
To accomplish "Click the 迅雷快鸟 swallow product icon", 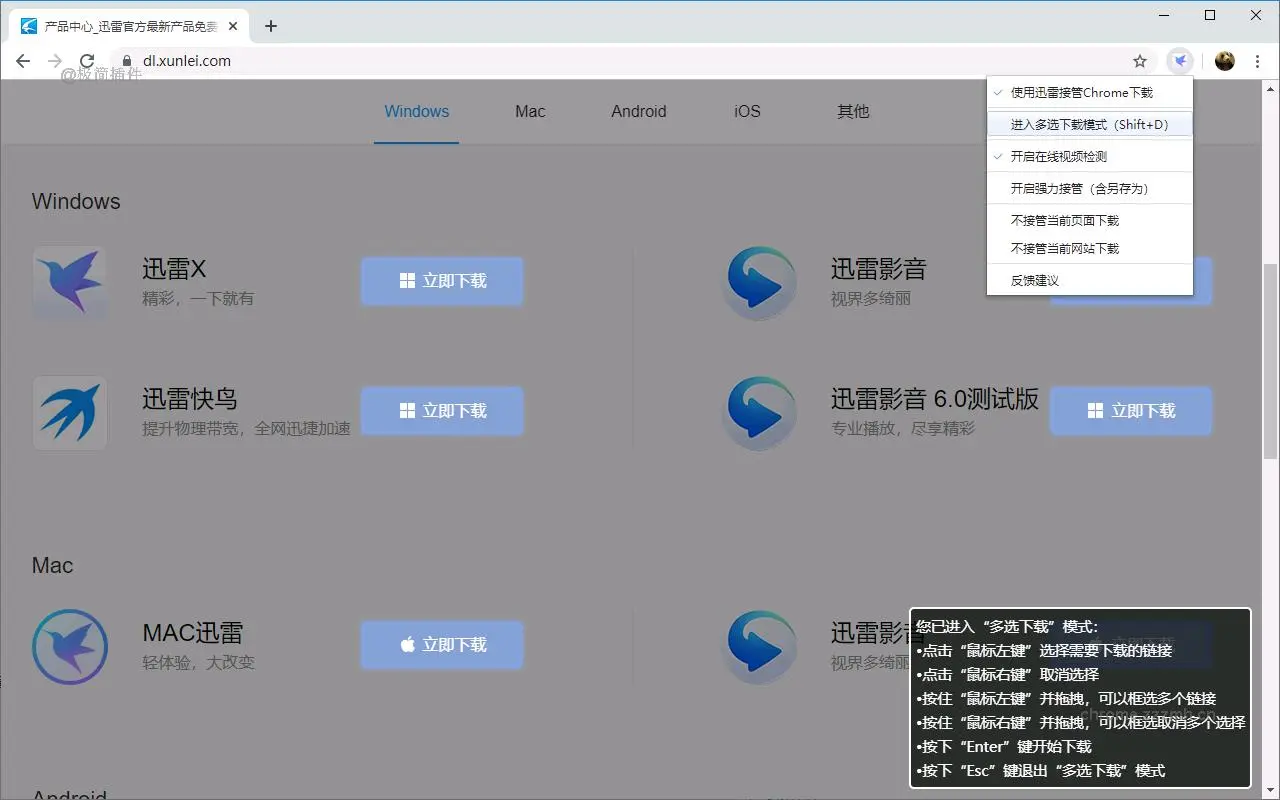I will (x=70, y=411).
